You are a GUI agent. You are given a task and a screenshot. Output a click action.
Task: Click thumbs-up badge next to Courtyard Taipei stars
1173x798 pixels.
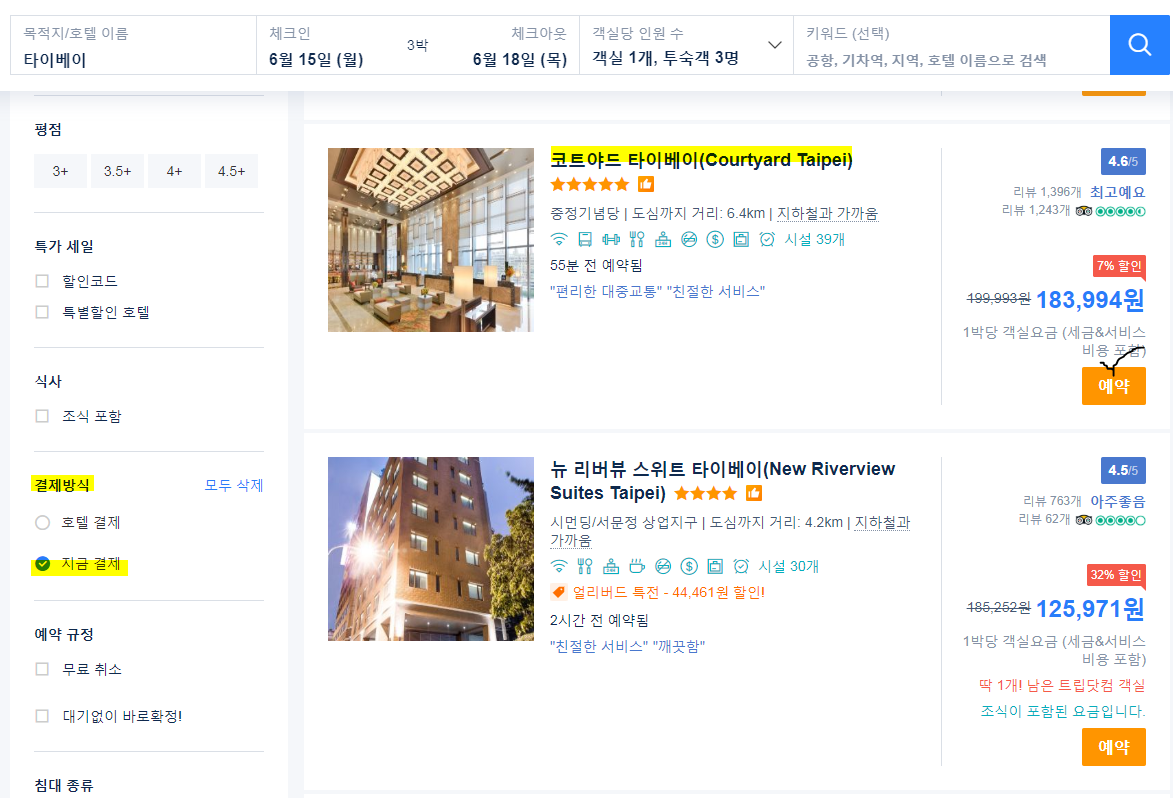coord(646,184)
